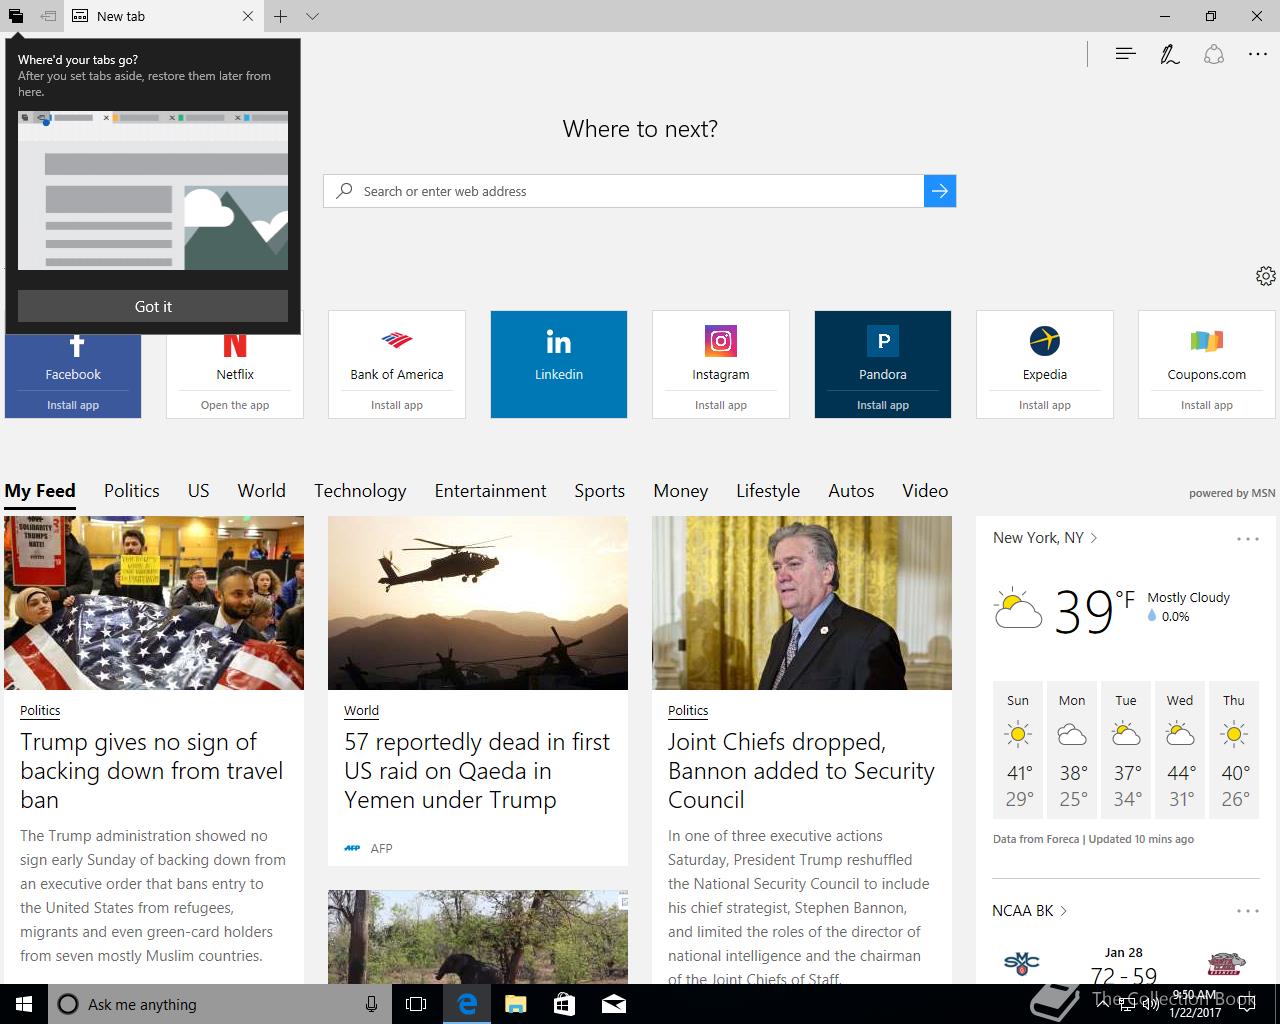Open the Mail app from the taskbar
Viewport: 1280px width, 1024px height.
click(x=614, y=1004)
